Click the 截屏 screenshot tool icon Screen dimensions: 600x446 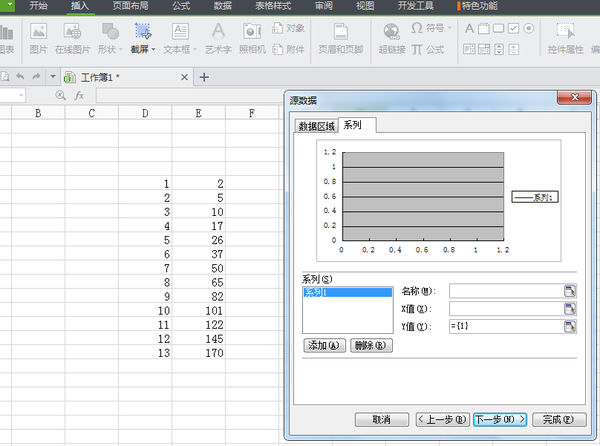[x=142, y=32]
